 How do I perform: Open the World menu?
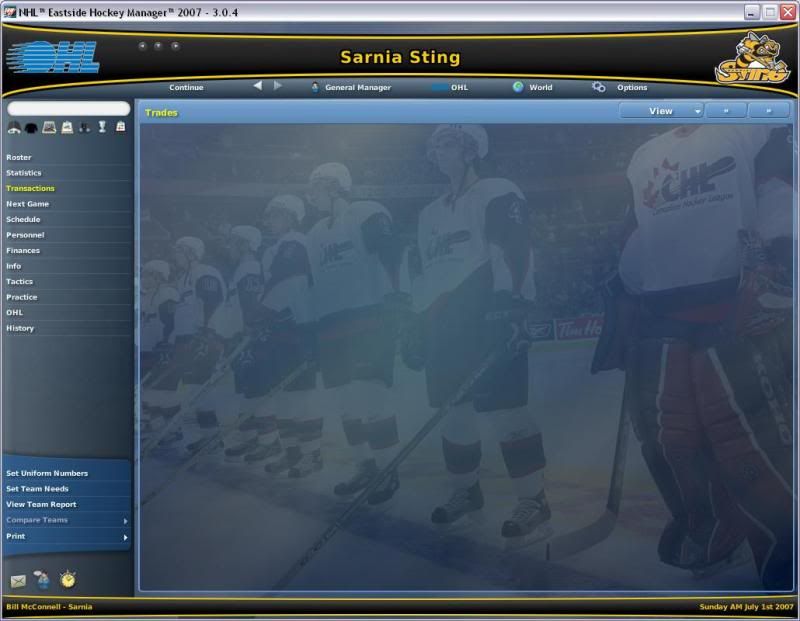541,87
